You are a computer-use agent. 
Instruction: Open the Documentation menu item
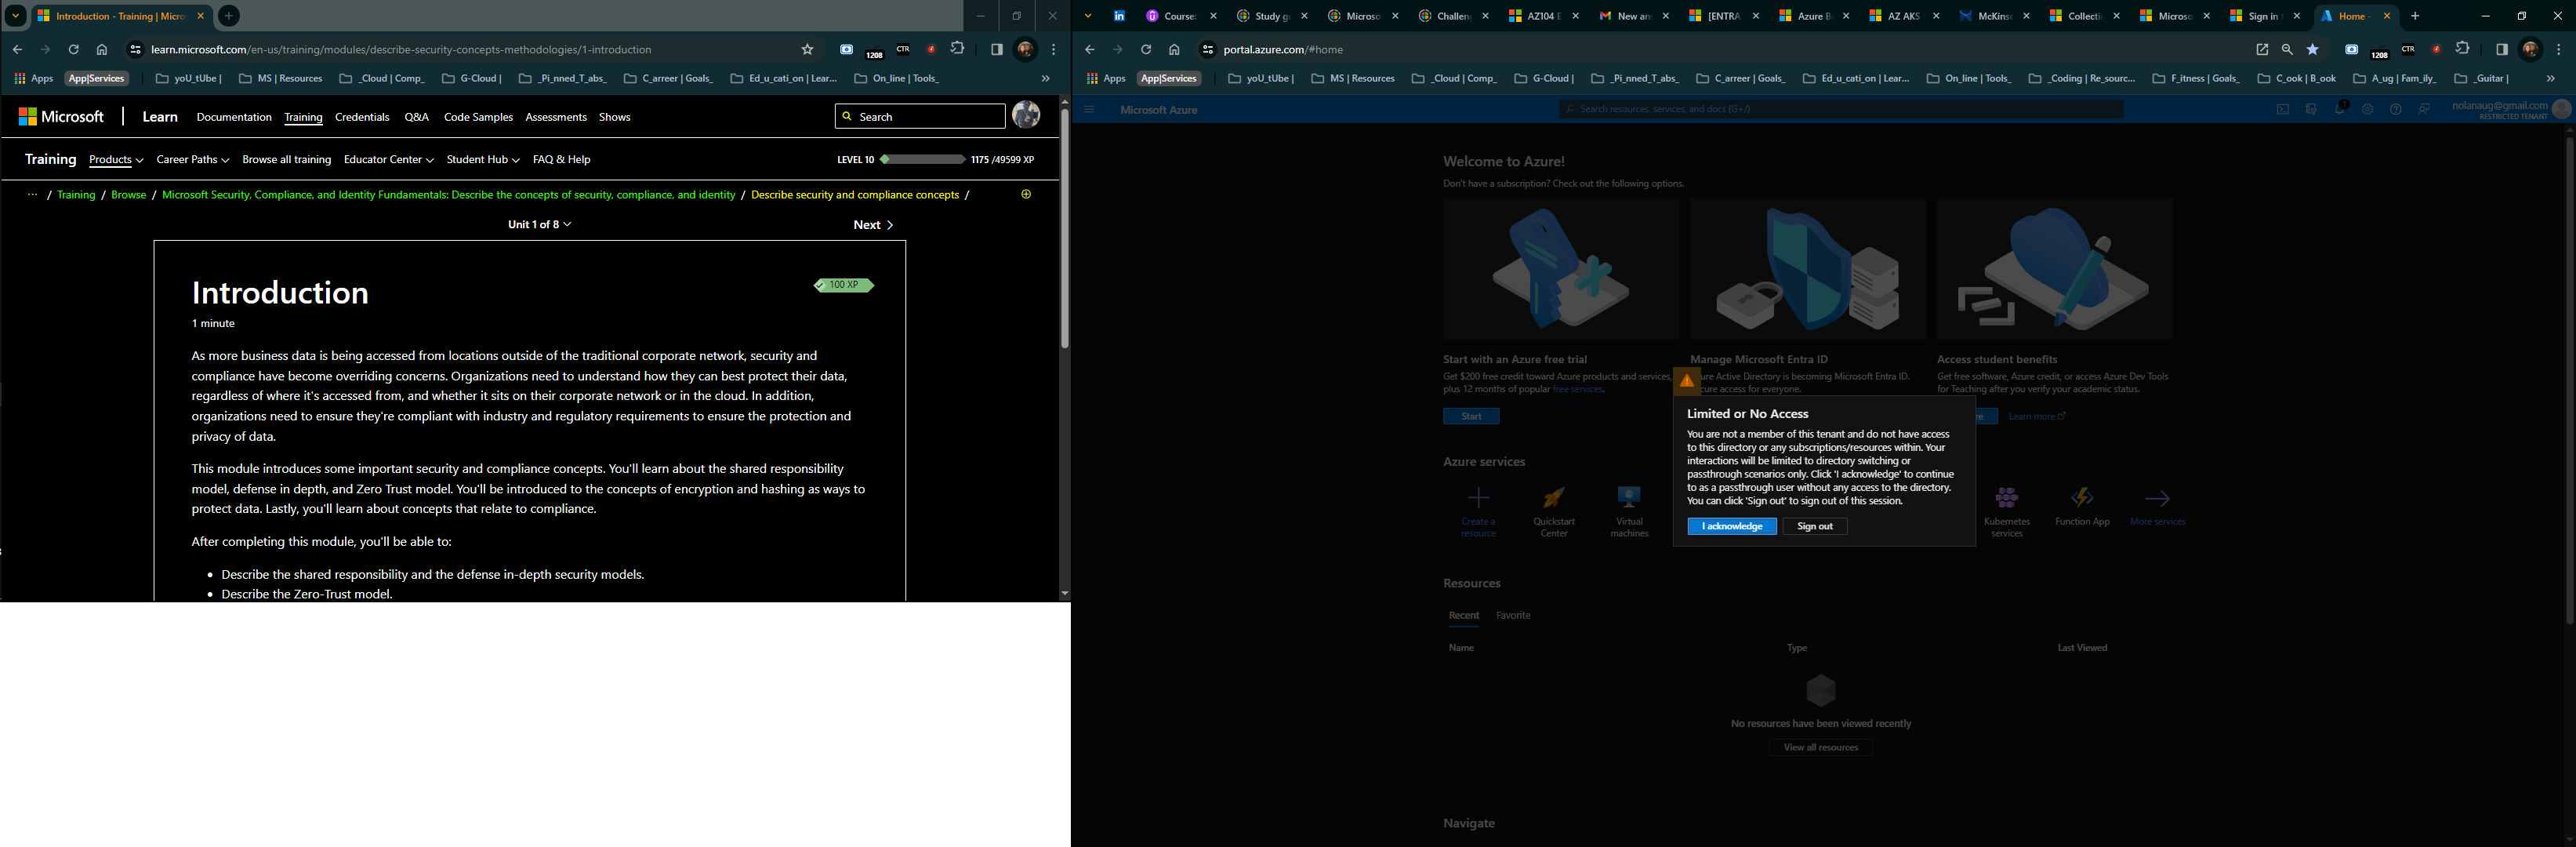234,117
